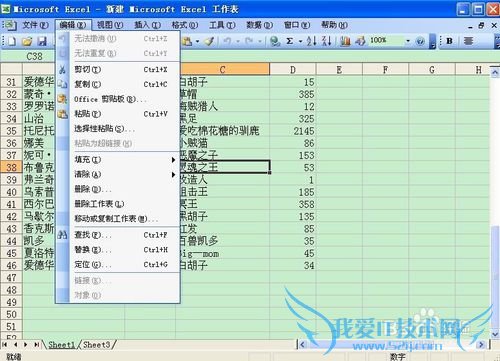Screen dimensions: 500x361
Task: Click the Insert Hyperlink globe icon
Action: pos(275,41)
